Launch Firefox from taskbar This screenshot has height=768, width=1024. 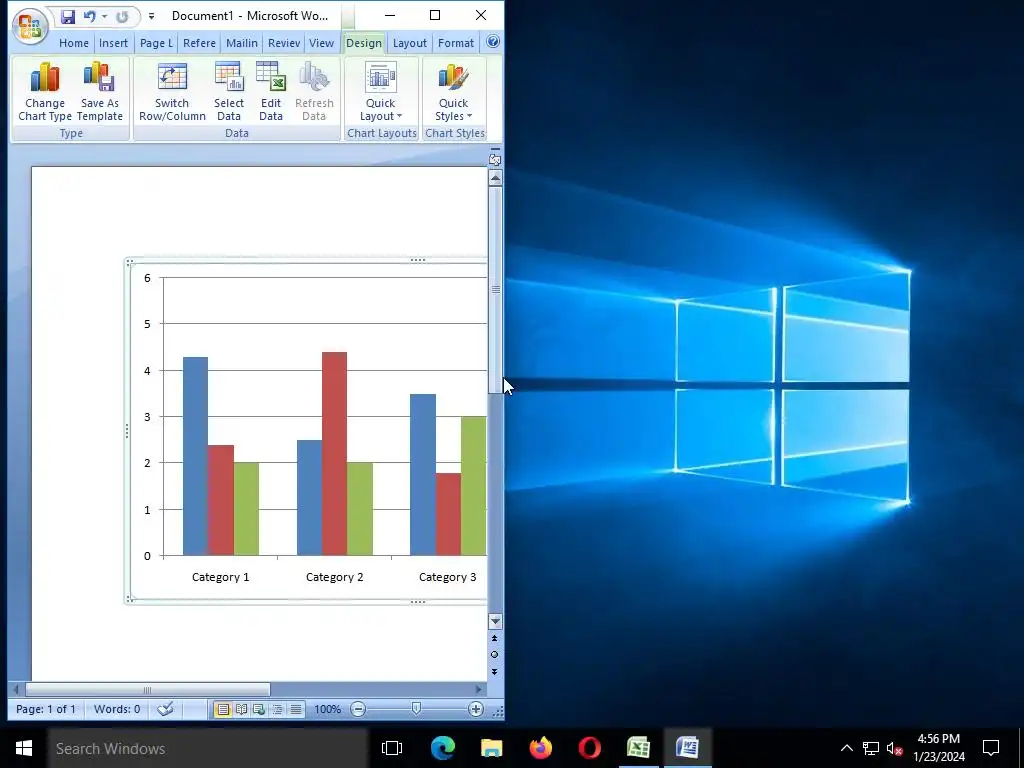pos(541,748)
